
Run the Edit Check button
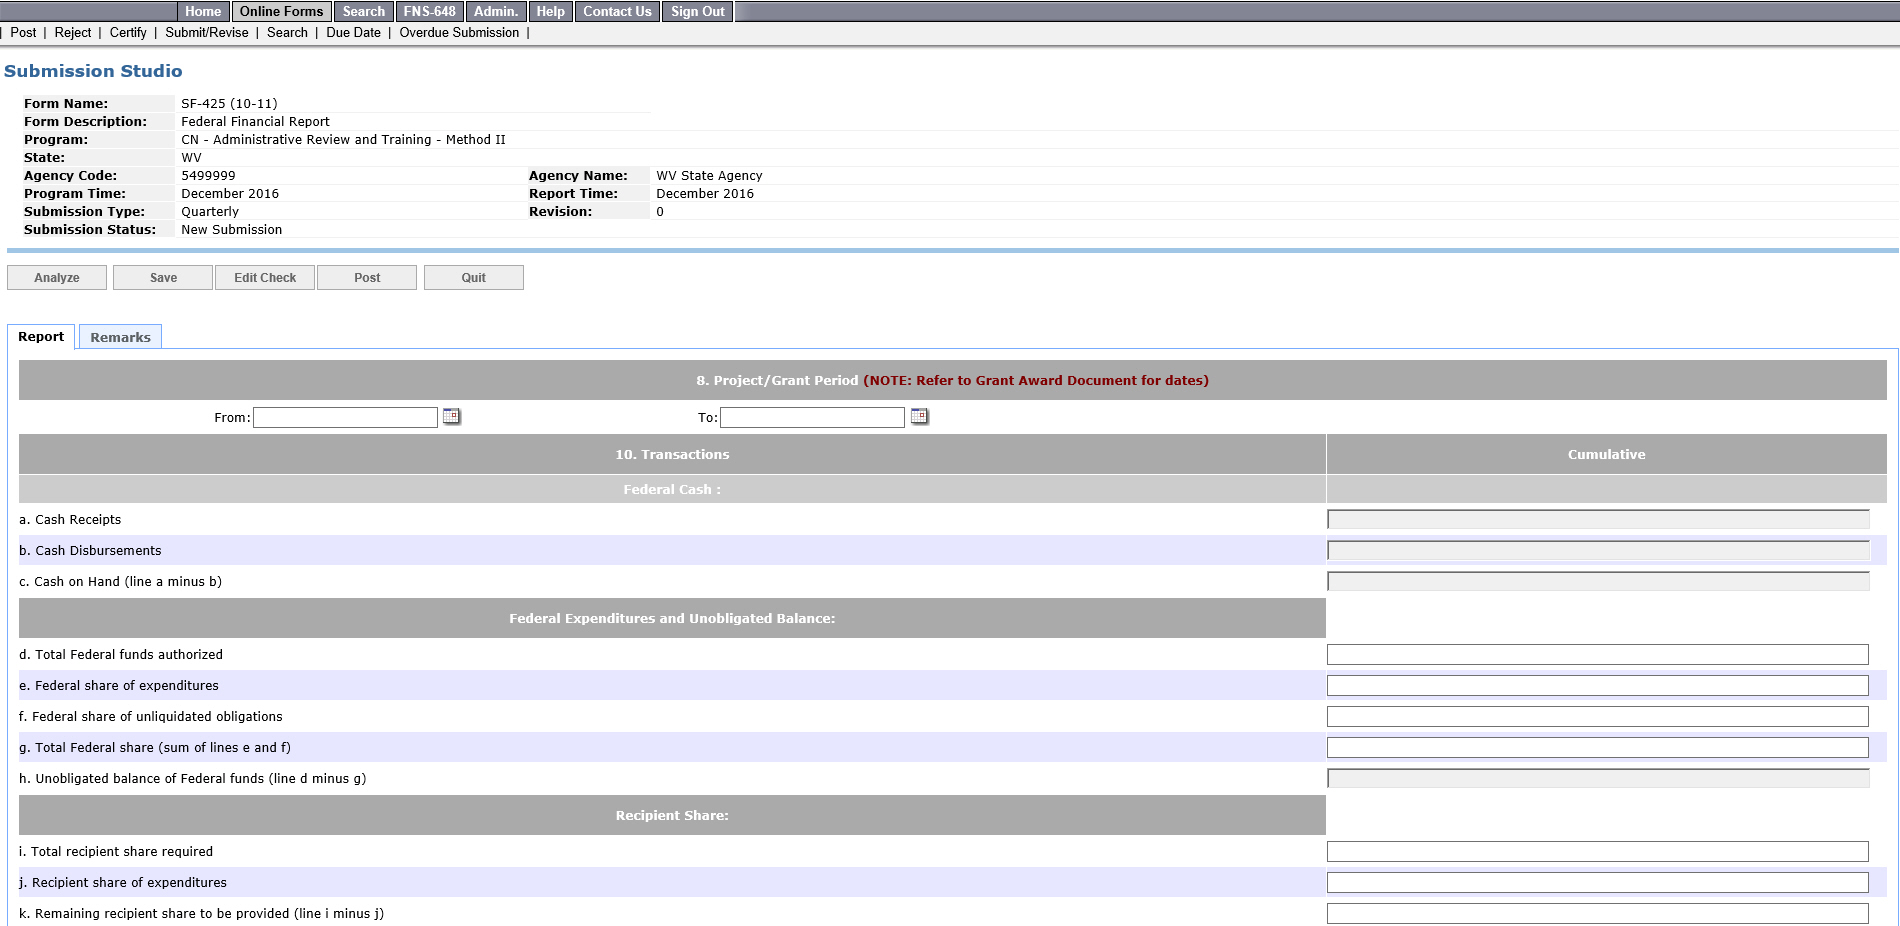[265, 278]
